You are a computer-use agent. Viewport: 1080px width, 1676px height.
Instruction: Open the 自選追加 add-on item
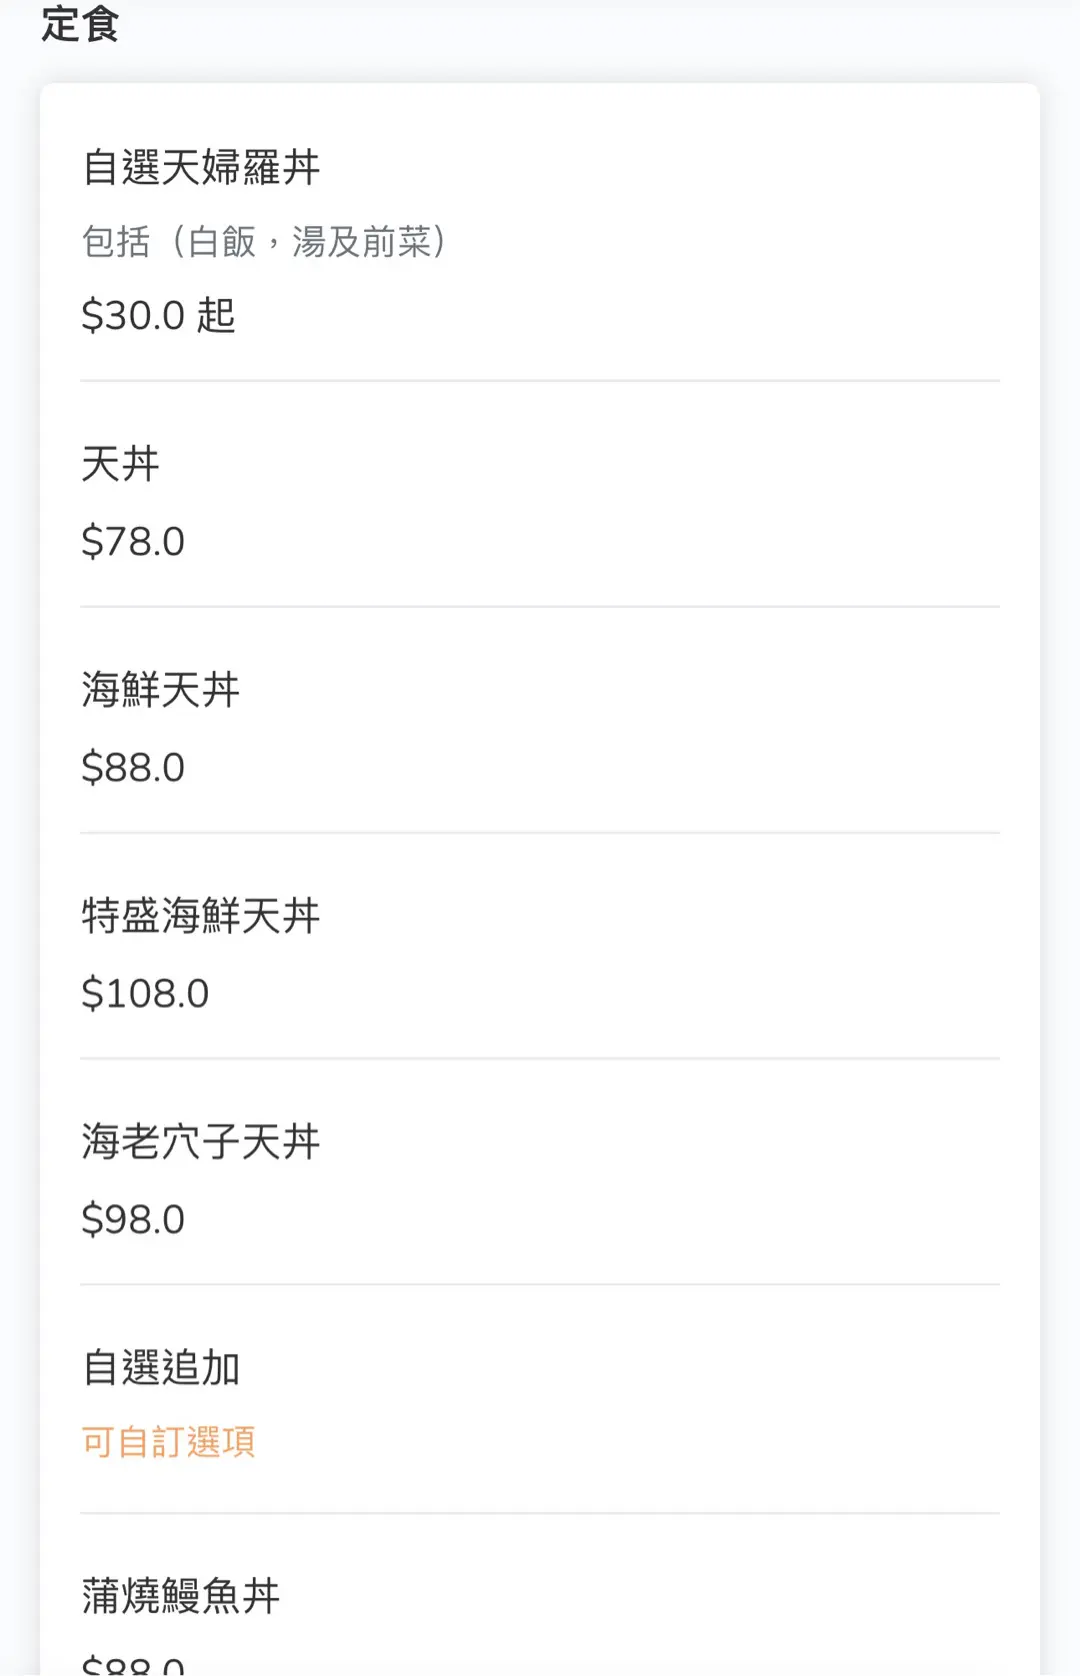pyautogui.click(x=160, y=1368)
